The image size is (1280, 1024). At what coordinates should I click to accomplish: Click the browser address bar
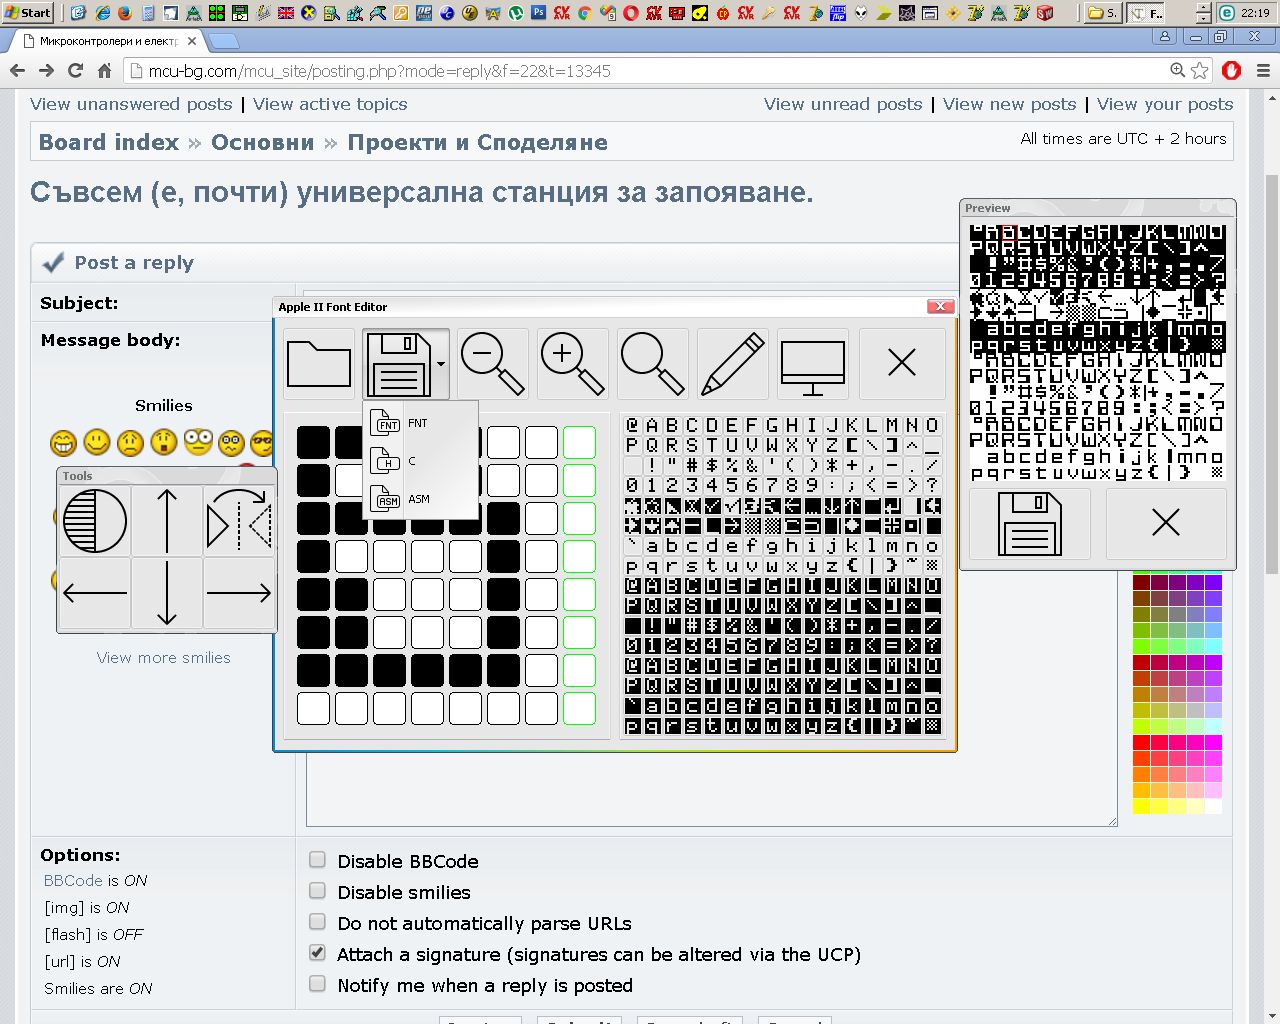650,71
